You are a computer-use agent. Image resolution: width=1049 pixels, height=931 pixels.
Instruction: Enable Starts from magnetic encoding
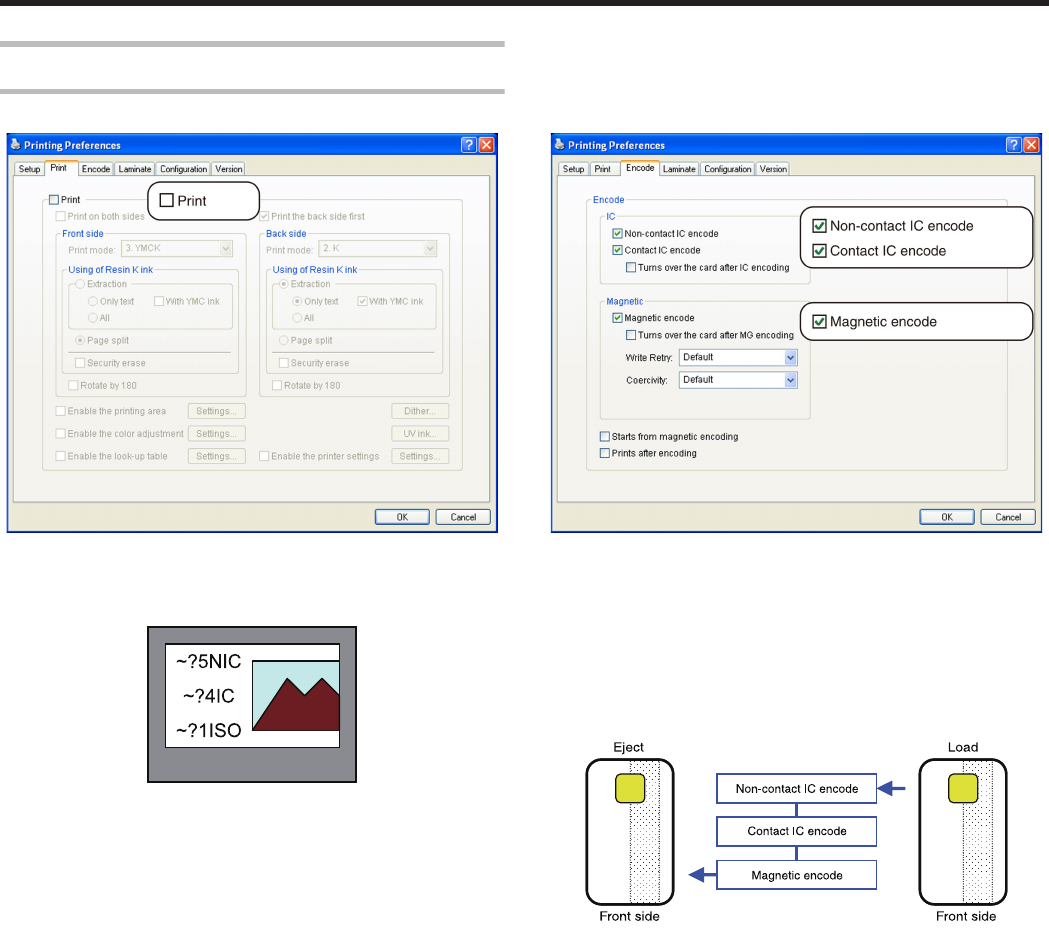(605, 436)
